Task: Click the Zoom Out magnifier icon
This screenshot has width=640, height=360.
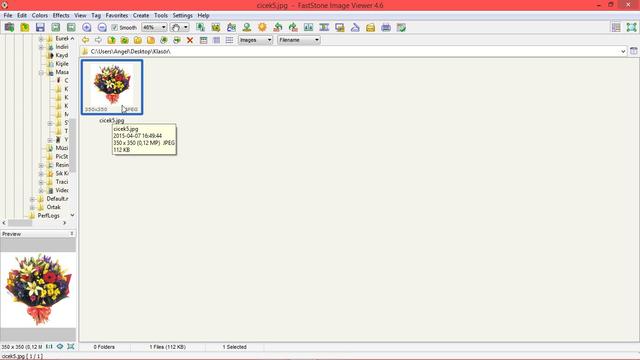Action: 102,27
